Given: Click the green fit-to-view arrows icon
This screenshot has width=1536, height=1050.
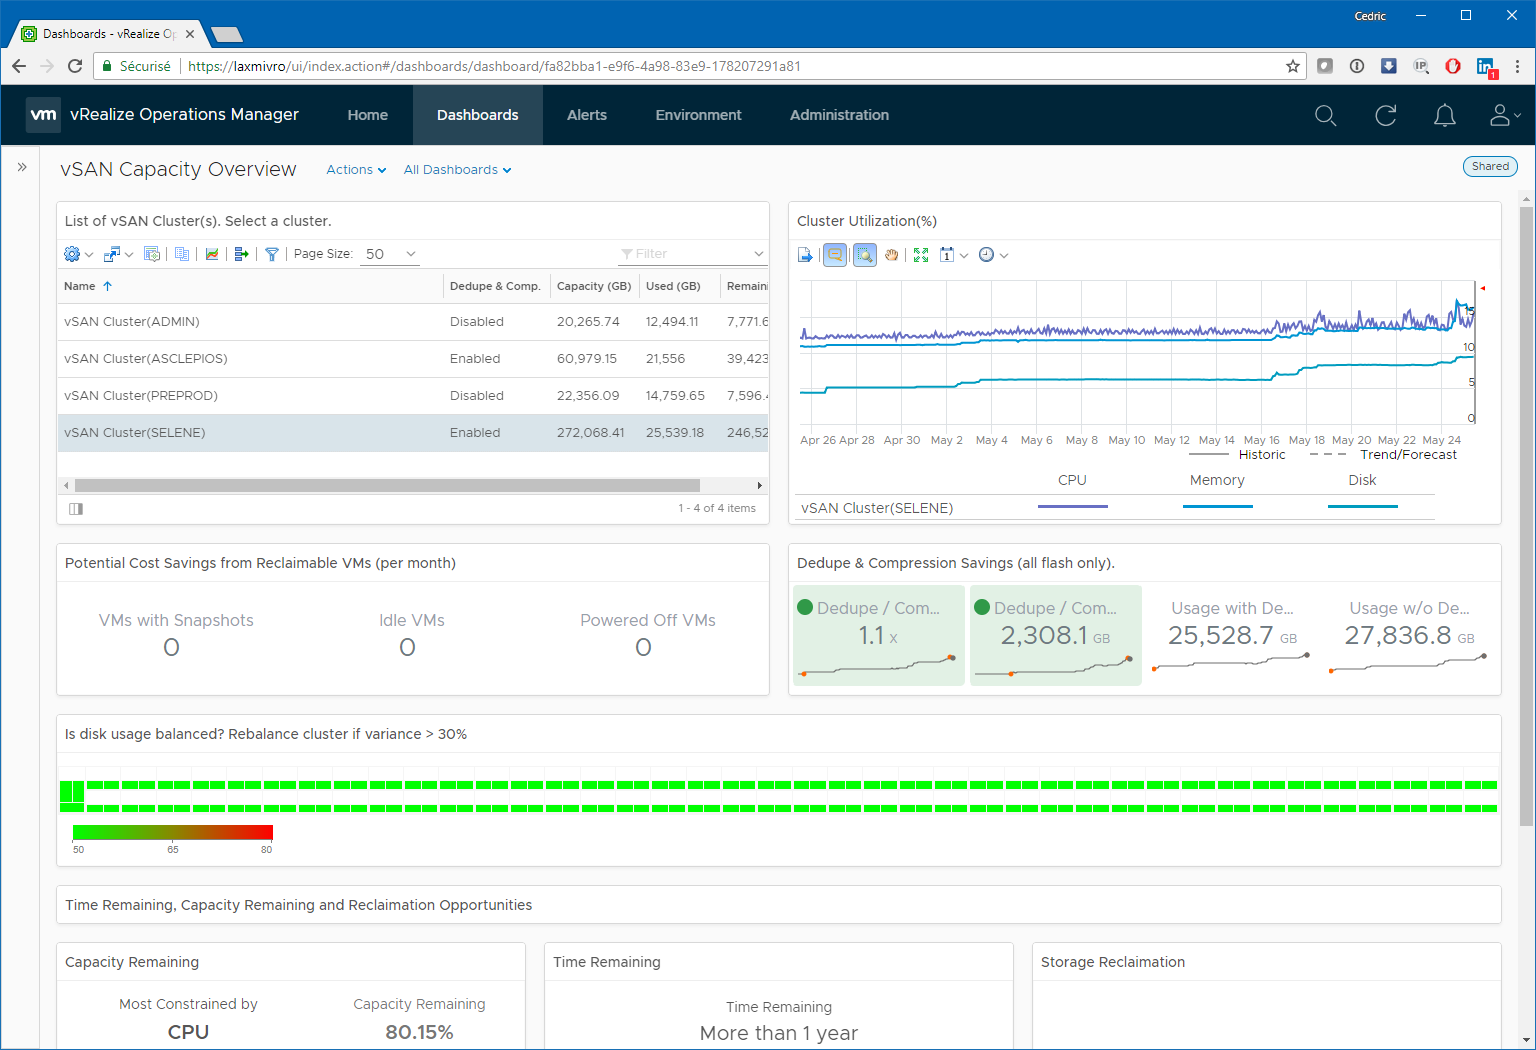Looking at the screenshot, I should tap(921, 255).
